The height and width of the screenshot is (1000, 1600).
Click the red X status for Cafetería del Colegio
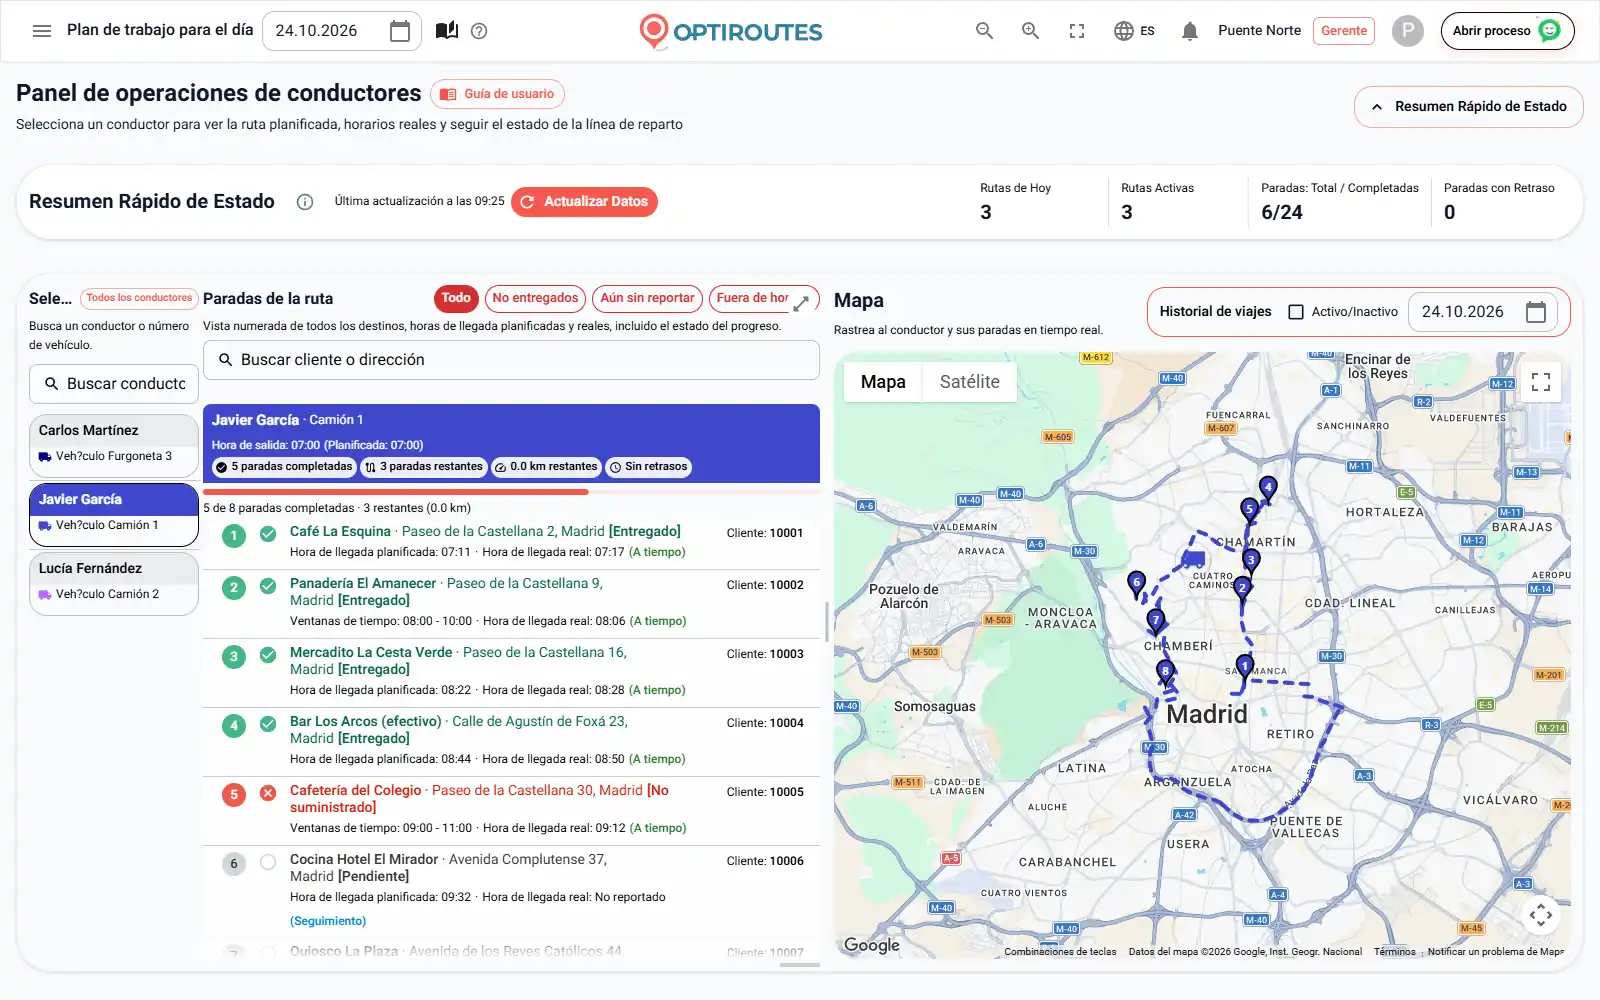click(x=268, y=793)
